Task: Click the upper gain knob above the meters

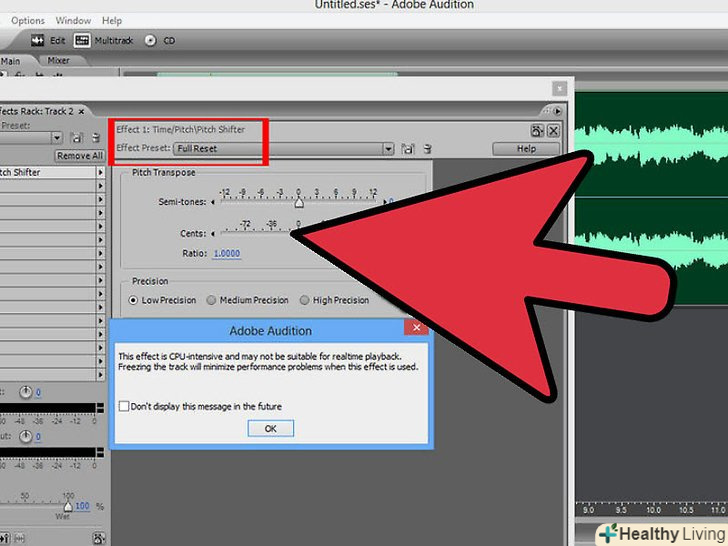Action: (26, 392)
